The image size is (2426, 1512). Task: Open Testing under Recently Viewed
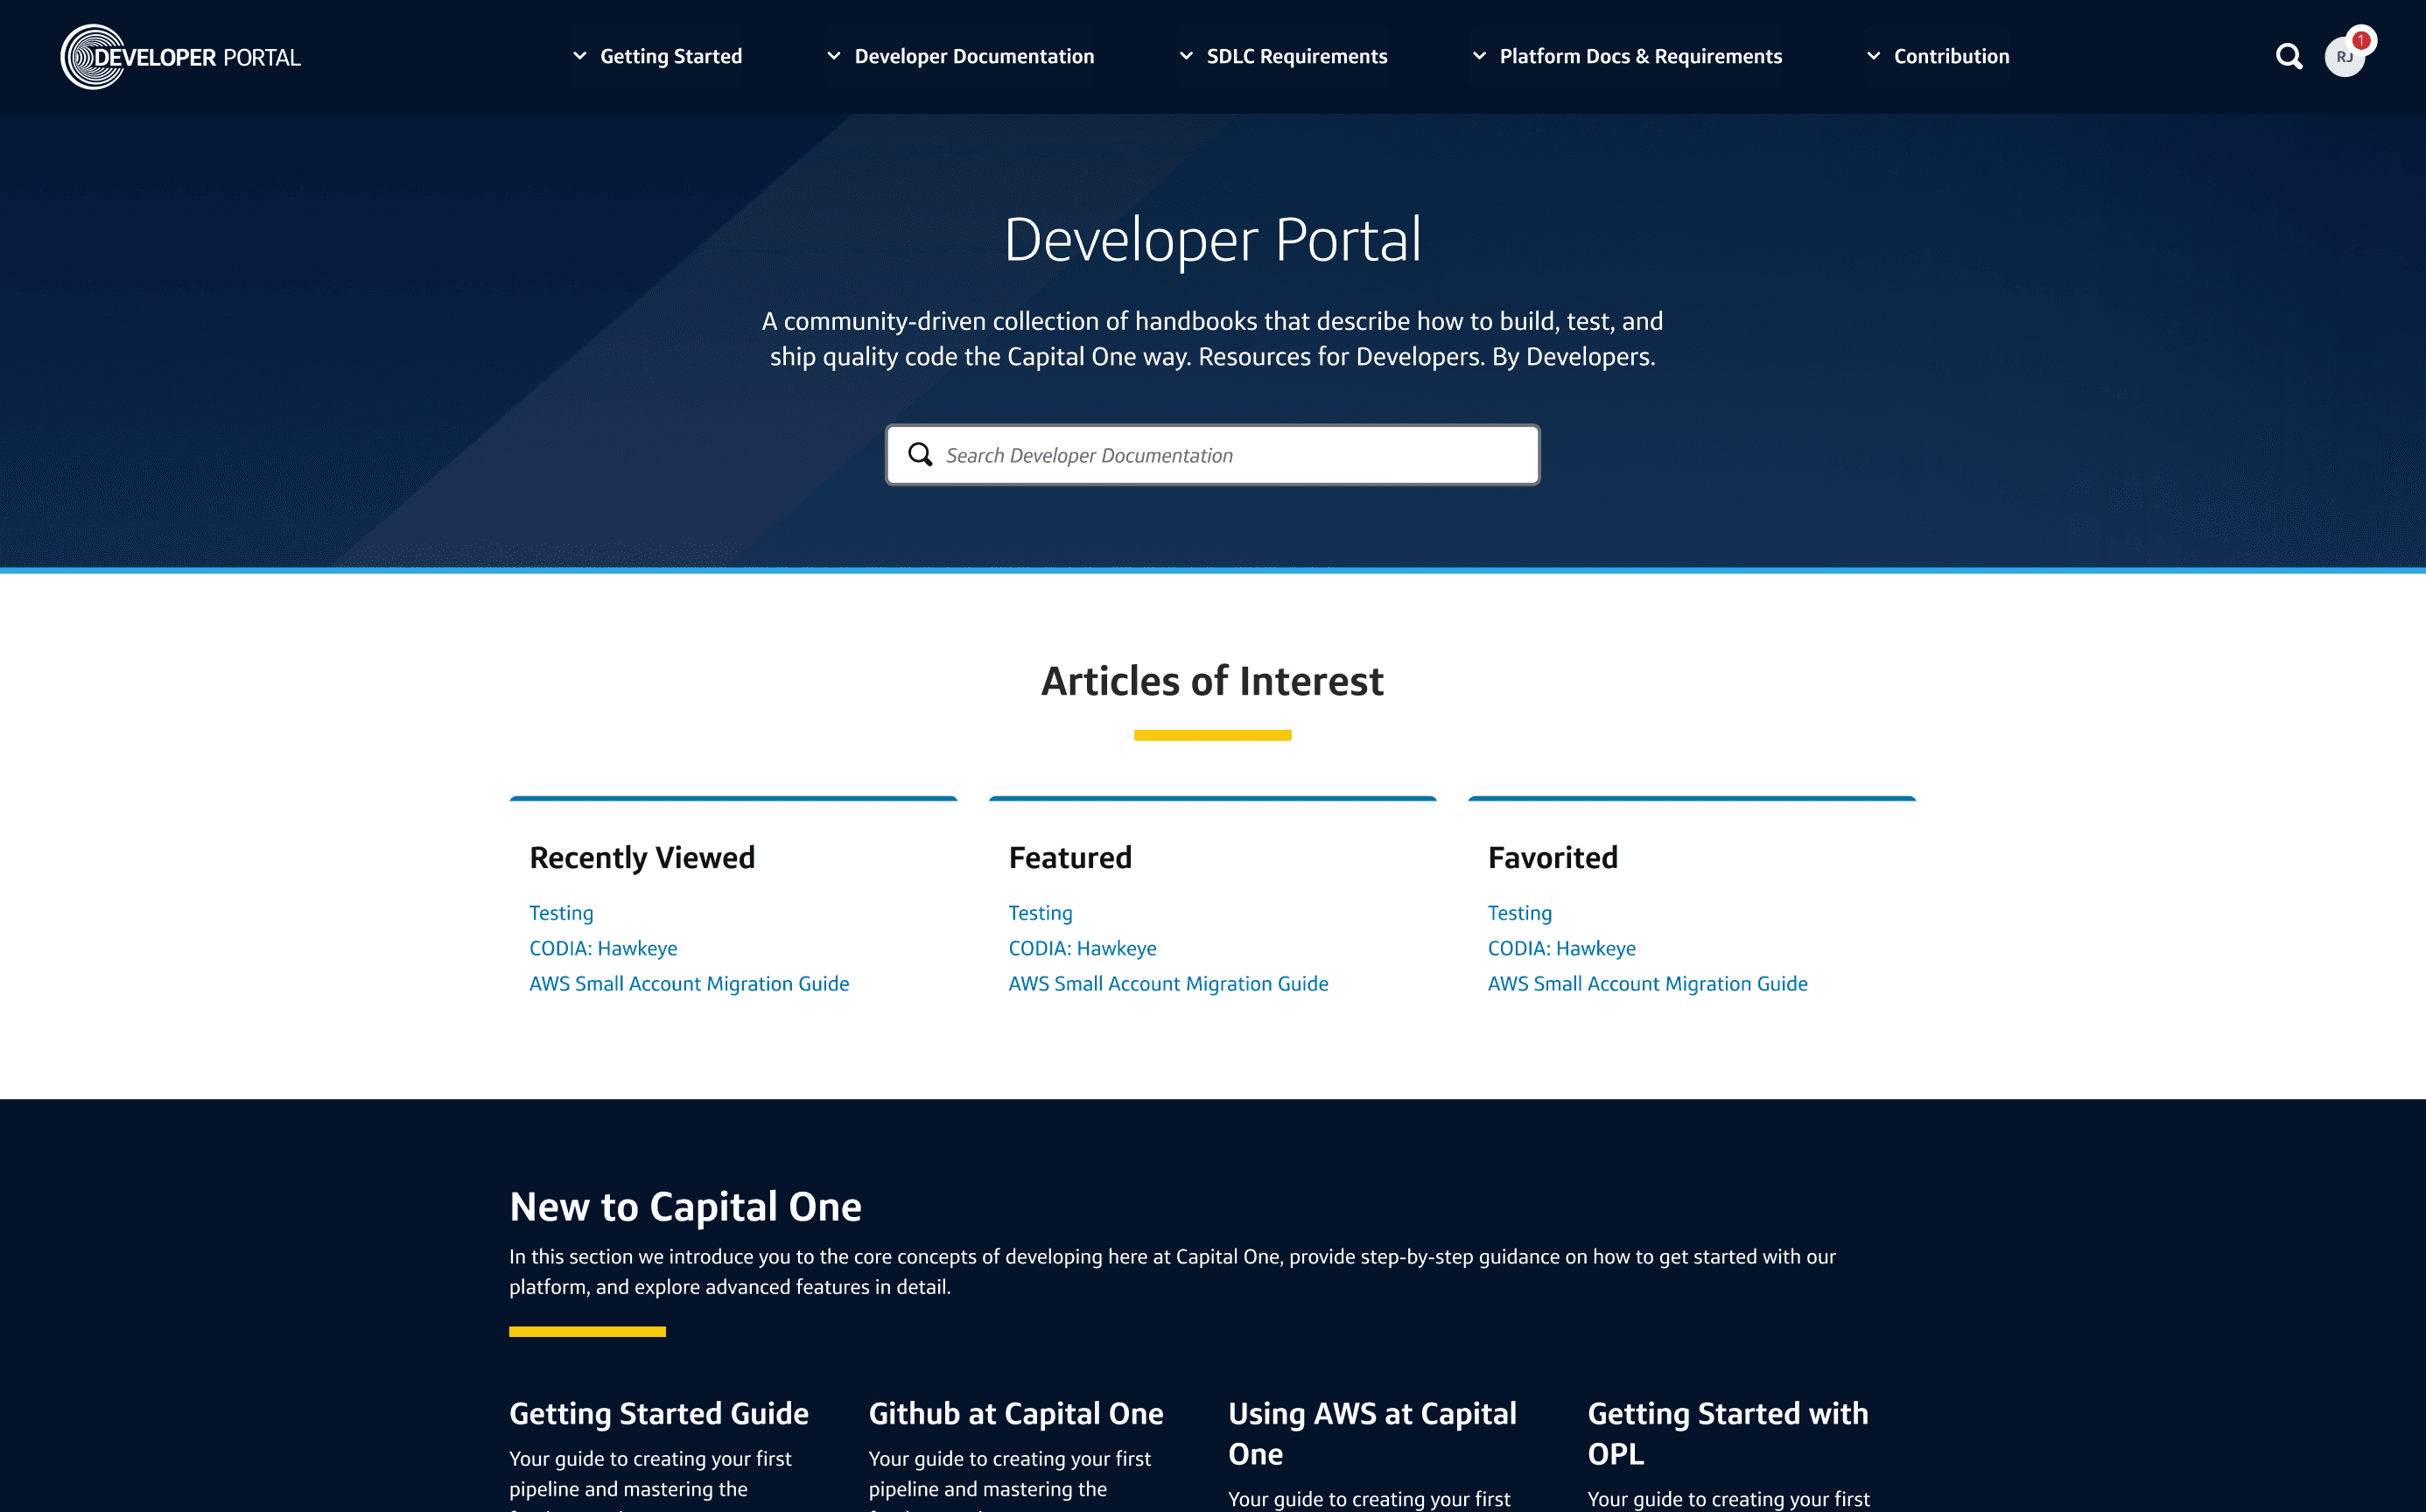(561, 913)
